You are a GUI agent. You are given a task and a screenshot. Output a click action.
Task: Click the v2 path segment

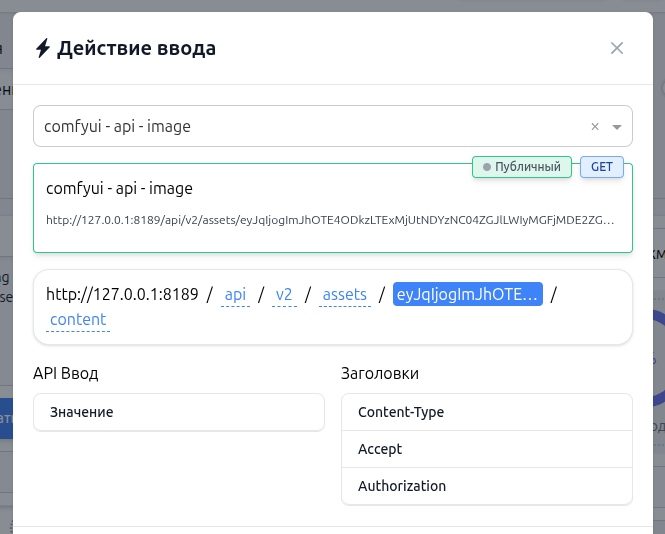coord(284,294)
